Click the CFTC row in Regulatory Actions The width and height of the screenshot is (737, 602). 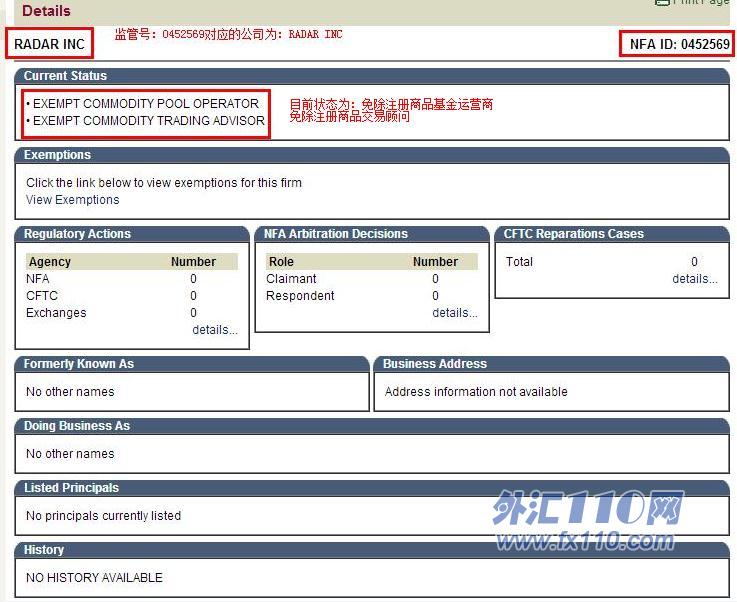pos(132,296)
